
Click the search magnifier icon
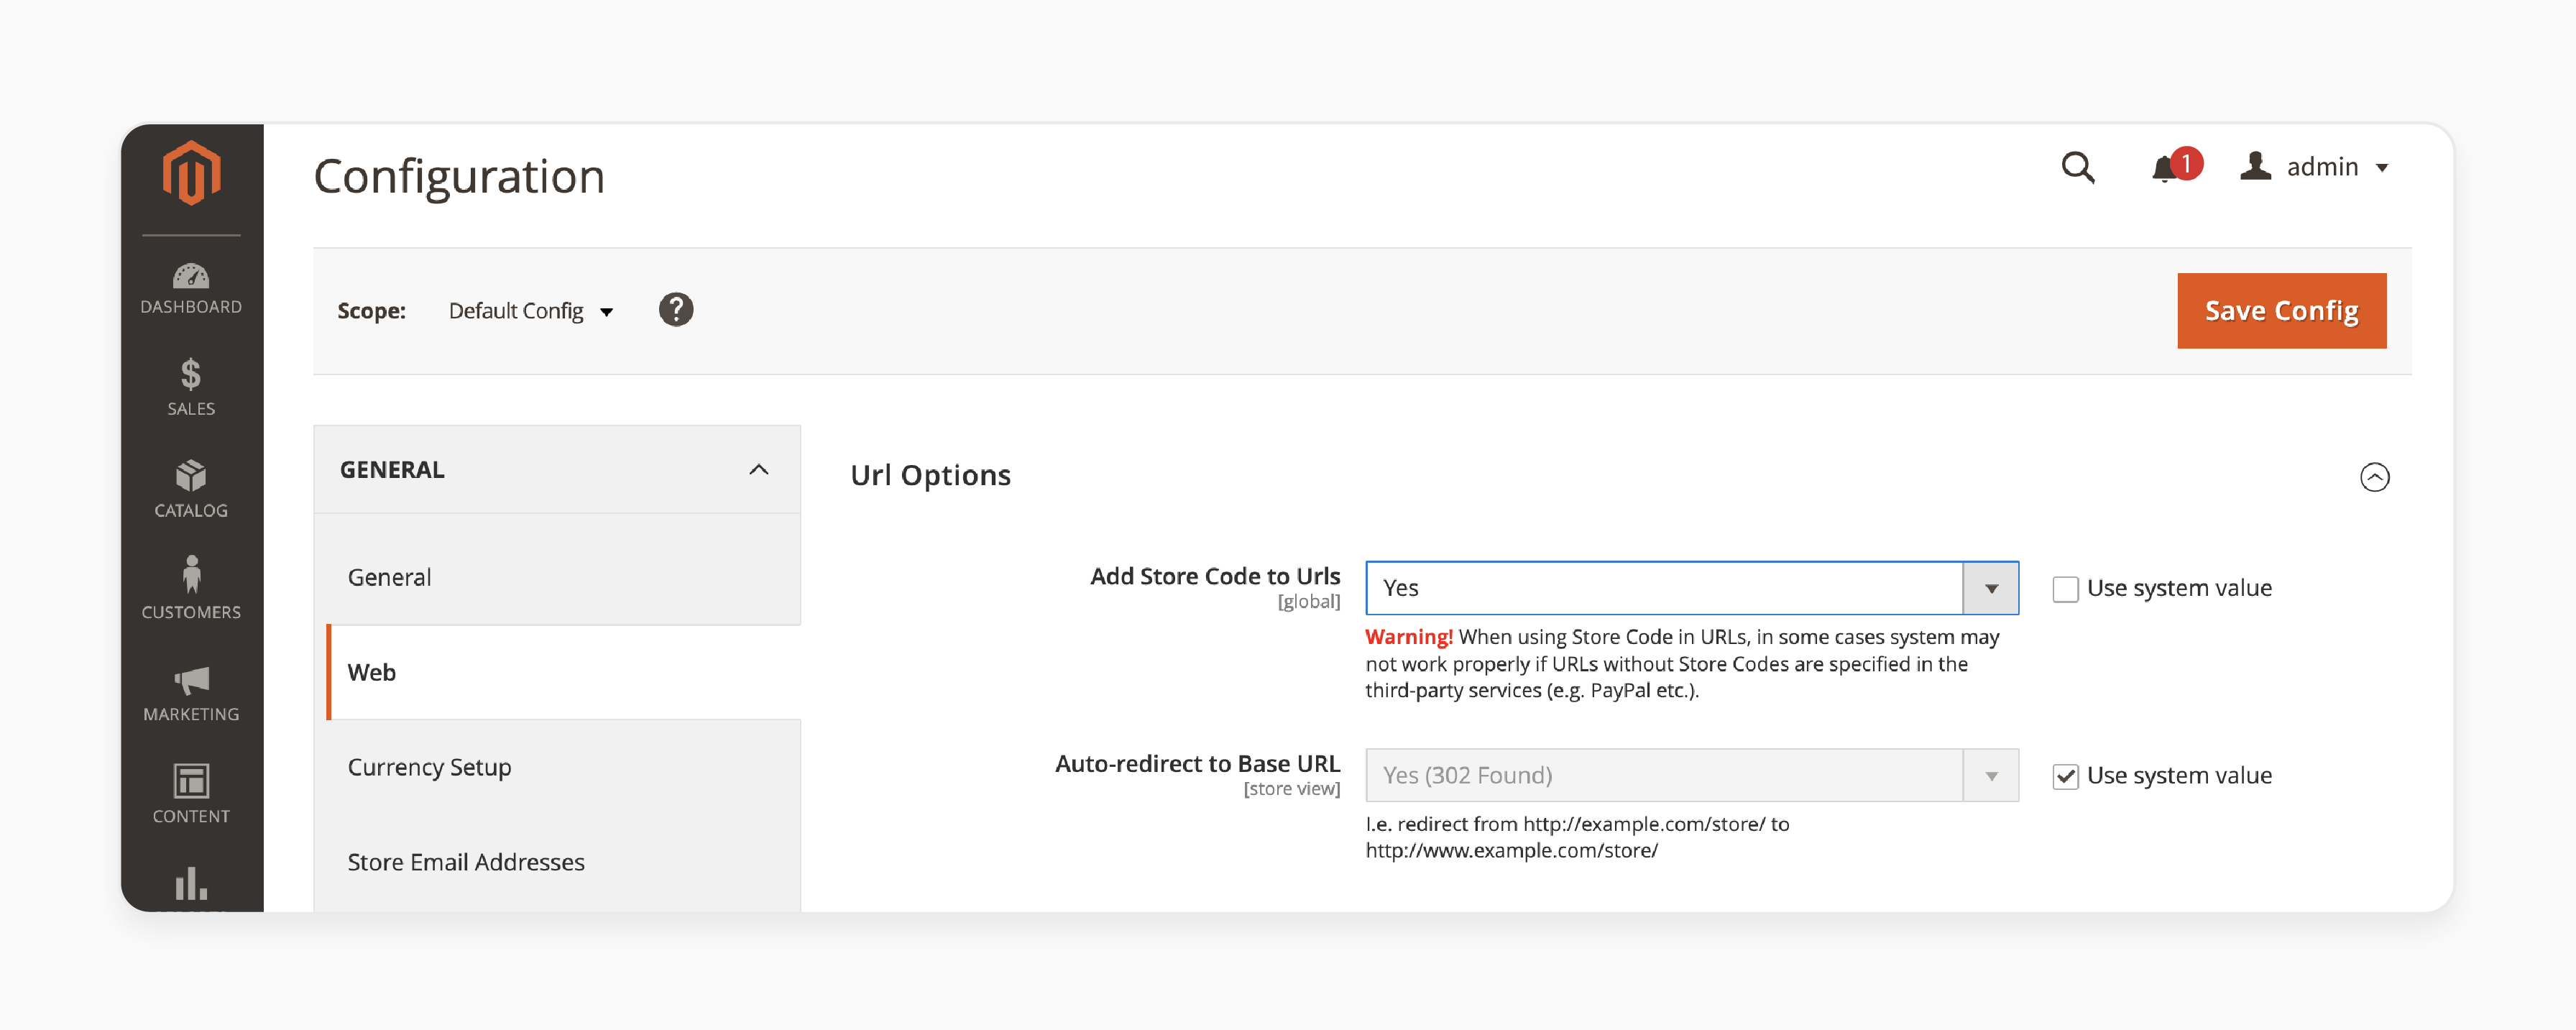pyautogui.click(x=2078, y=167)
